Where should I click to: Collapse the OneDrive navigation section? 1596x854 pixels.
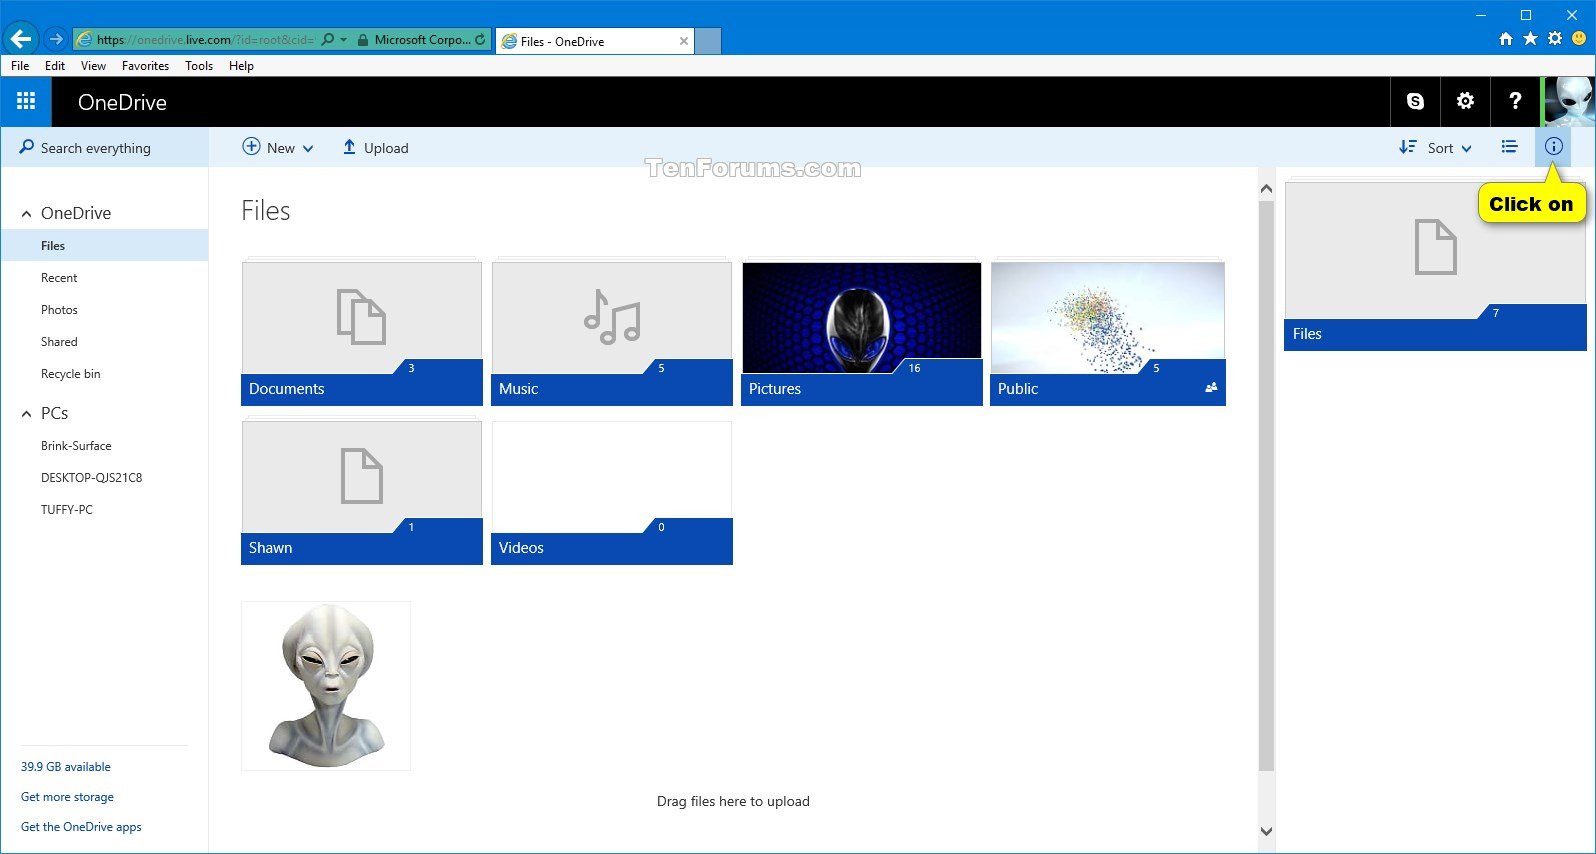(x=27, y=214)
